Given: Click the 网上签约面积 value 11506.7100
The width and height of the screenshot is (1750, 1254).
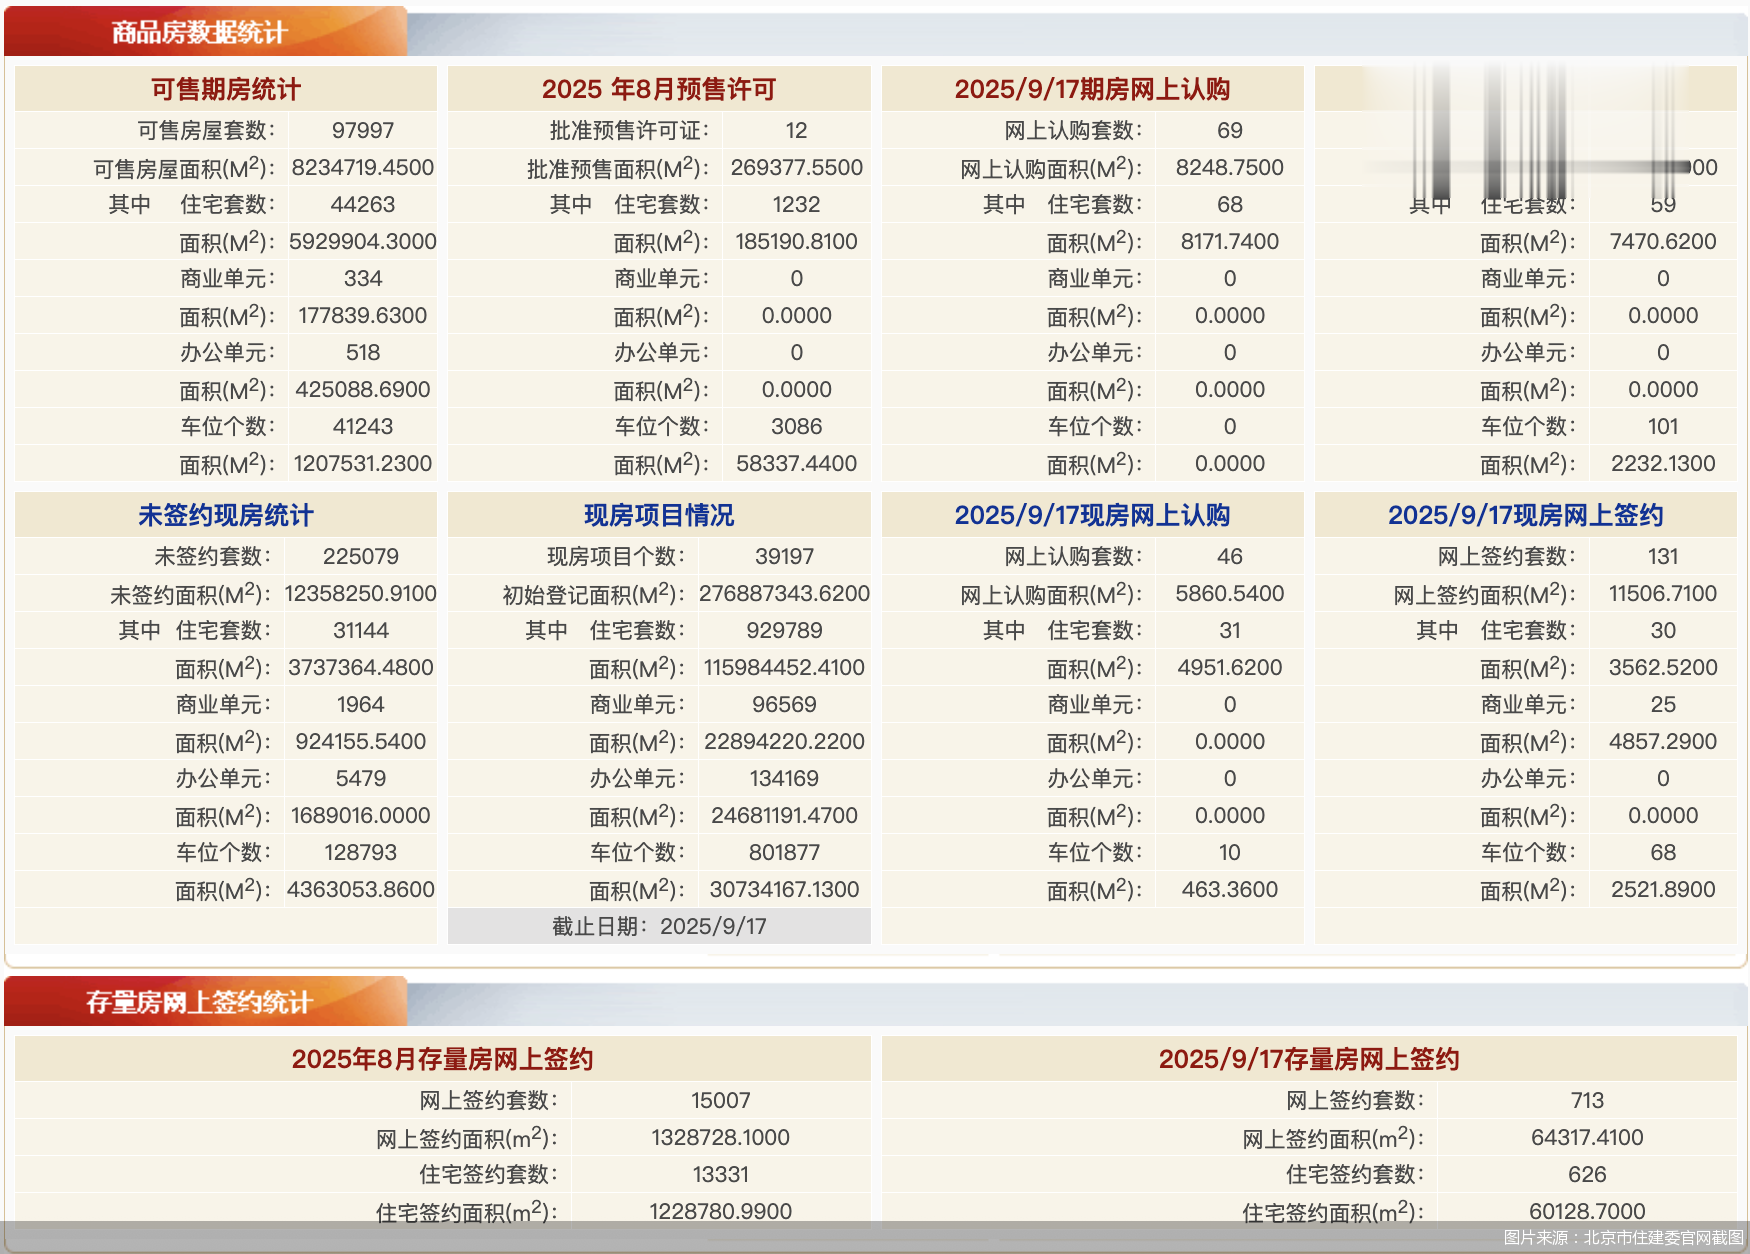Looking at the screenshot, I should point(1663,593).
